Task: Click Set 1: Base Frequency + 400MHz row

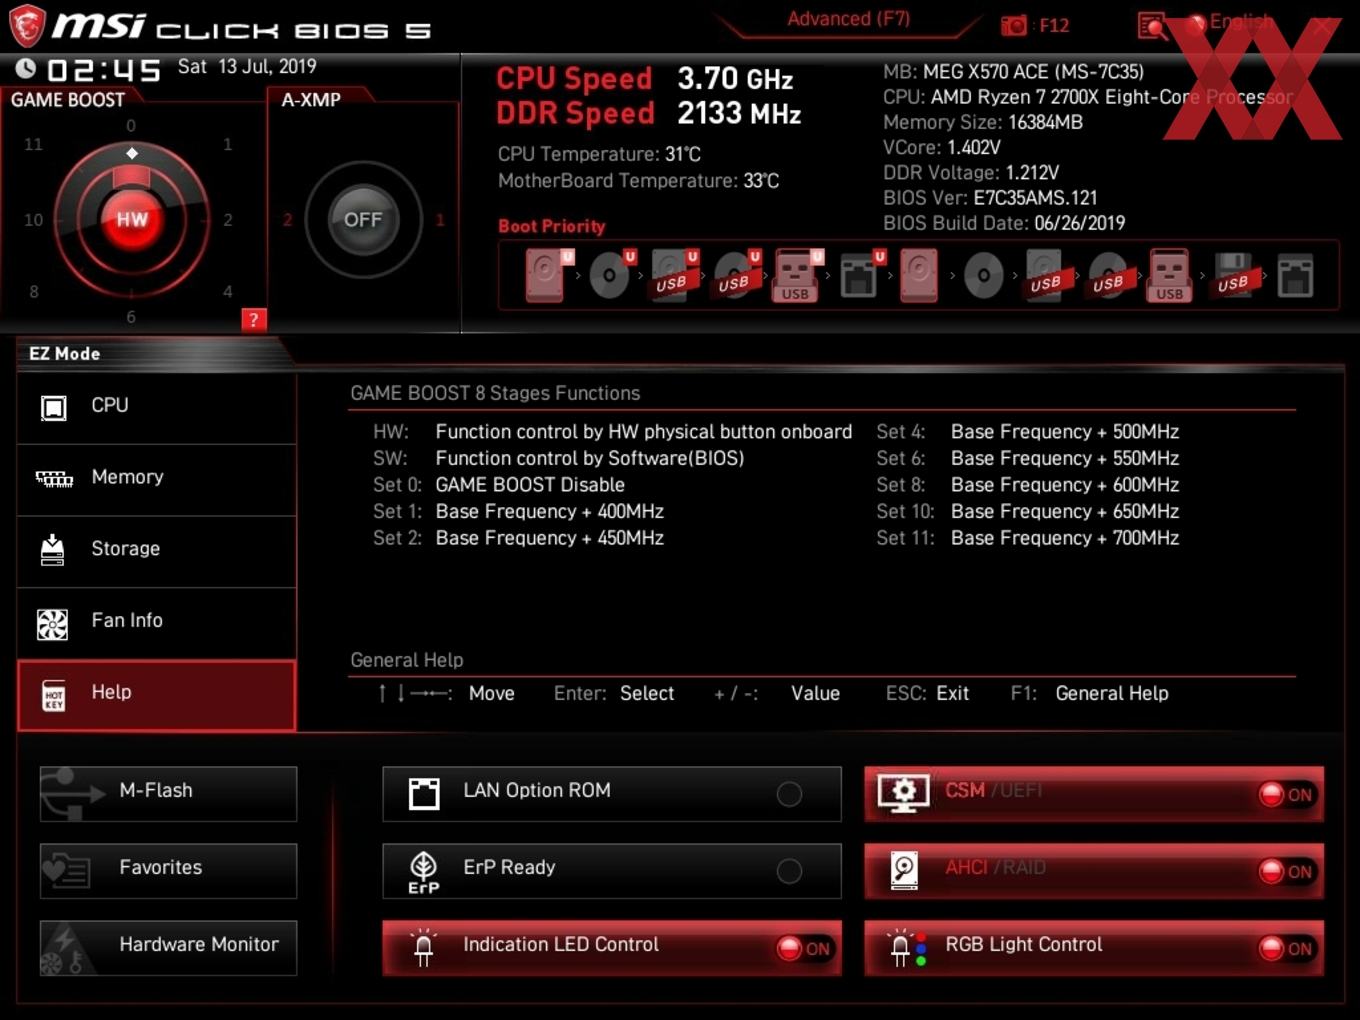Action: point(518,511)
